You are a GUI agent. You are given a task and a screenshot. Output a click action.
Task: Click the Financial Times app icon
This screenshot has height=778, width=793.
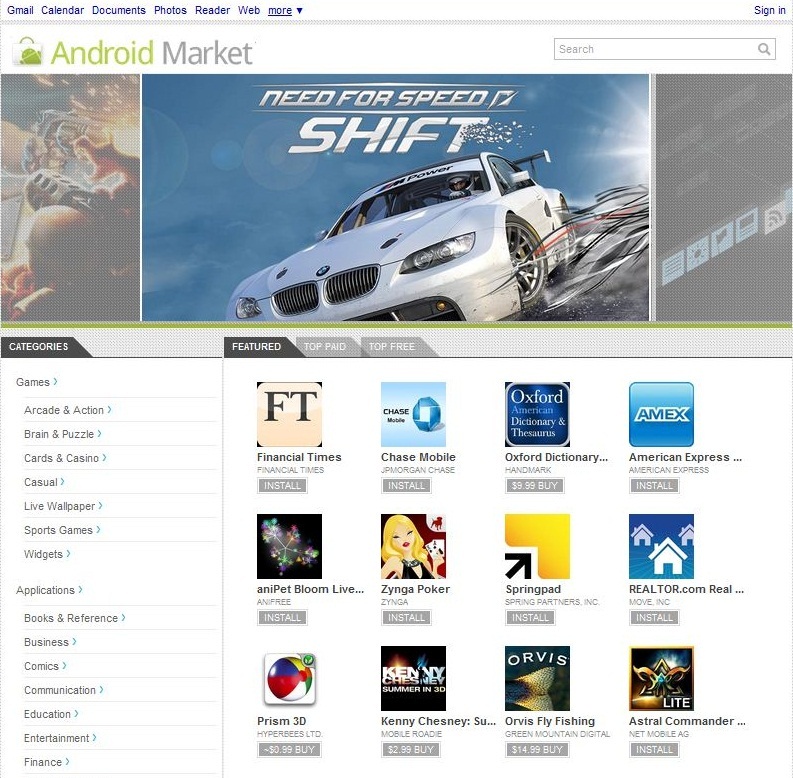coord(289,414)
